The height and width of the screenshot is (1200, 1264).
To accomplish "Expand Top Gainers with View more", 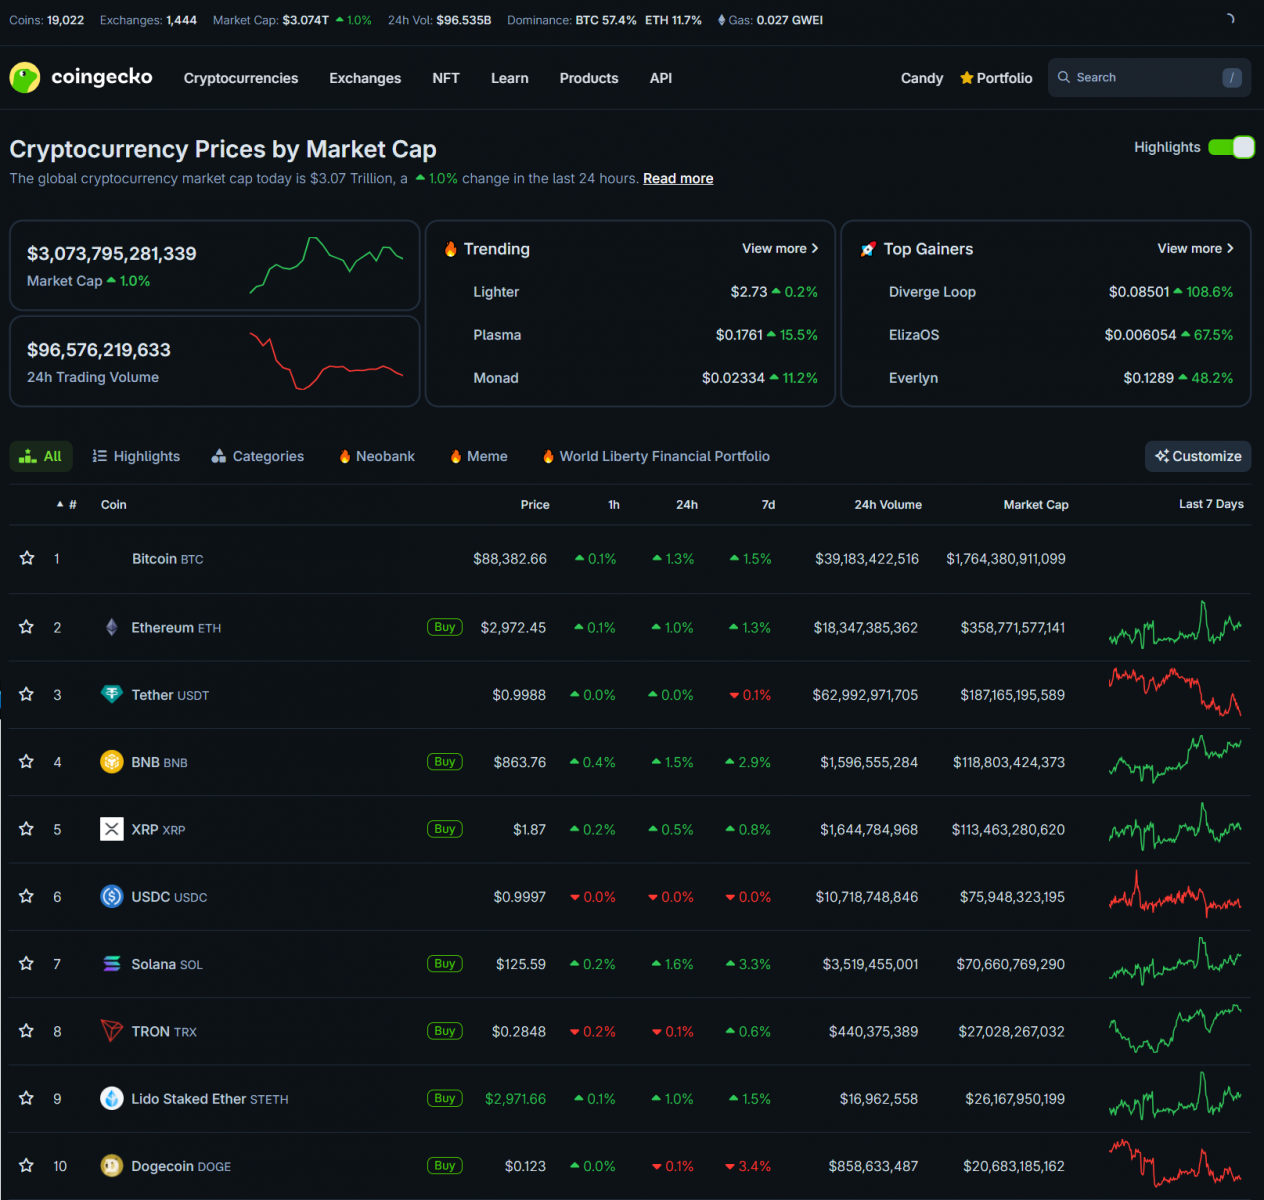I will 1195,248.
